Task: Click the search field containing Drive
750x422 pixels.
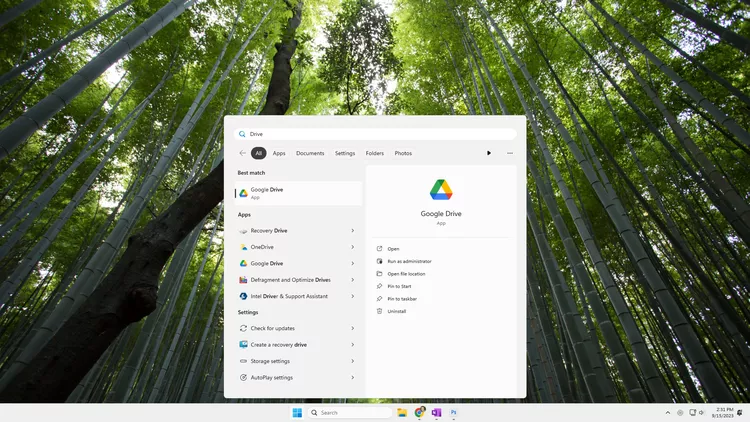Action: point(375,134)
